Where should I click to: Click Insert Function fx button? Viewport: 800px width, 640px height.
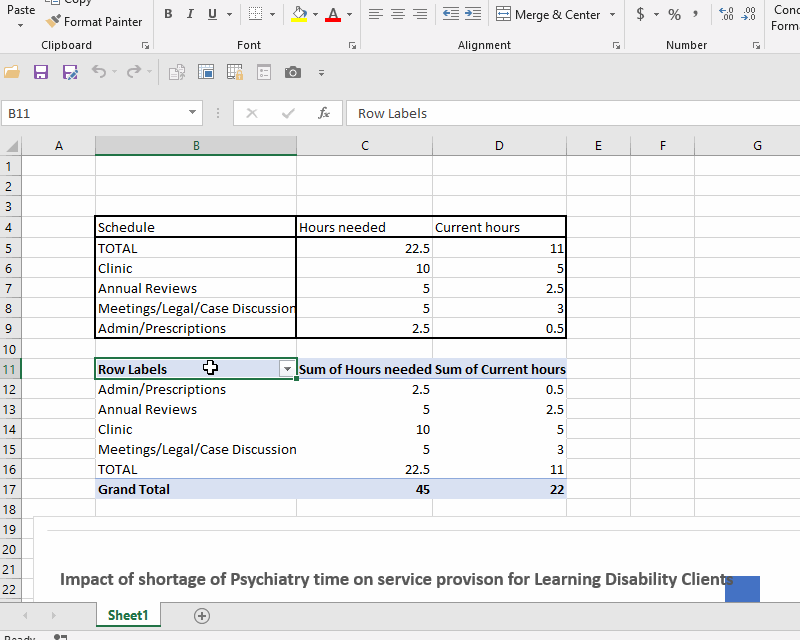click(x=323, y=113)
